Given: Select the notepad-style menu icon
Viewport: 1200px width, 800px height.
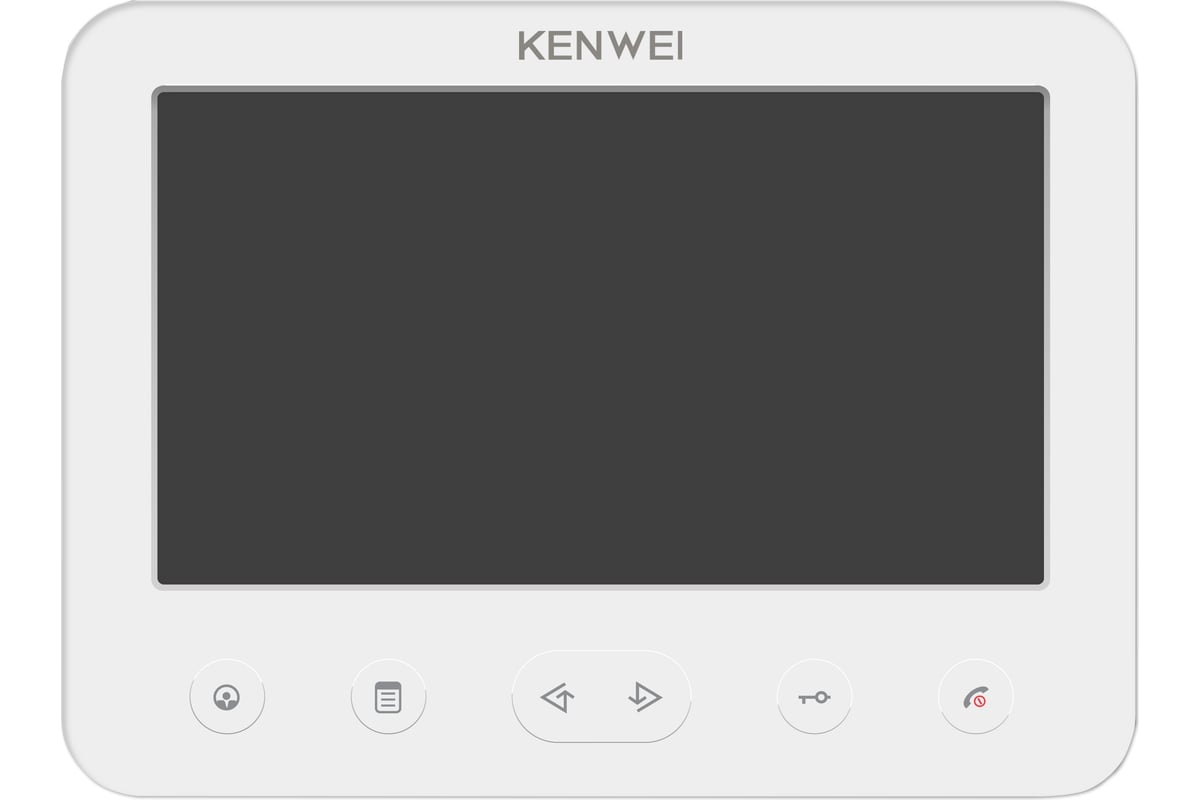Looking at the screenshot, I should [x=388, y=697].
